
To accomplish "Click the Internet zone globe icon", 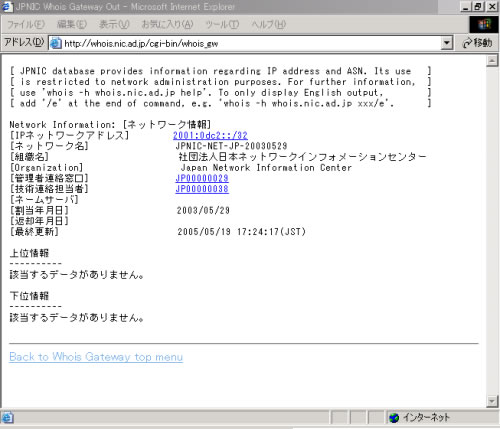I will click(394, 417).
